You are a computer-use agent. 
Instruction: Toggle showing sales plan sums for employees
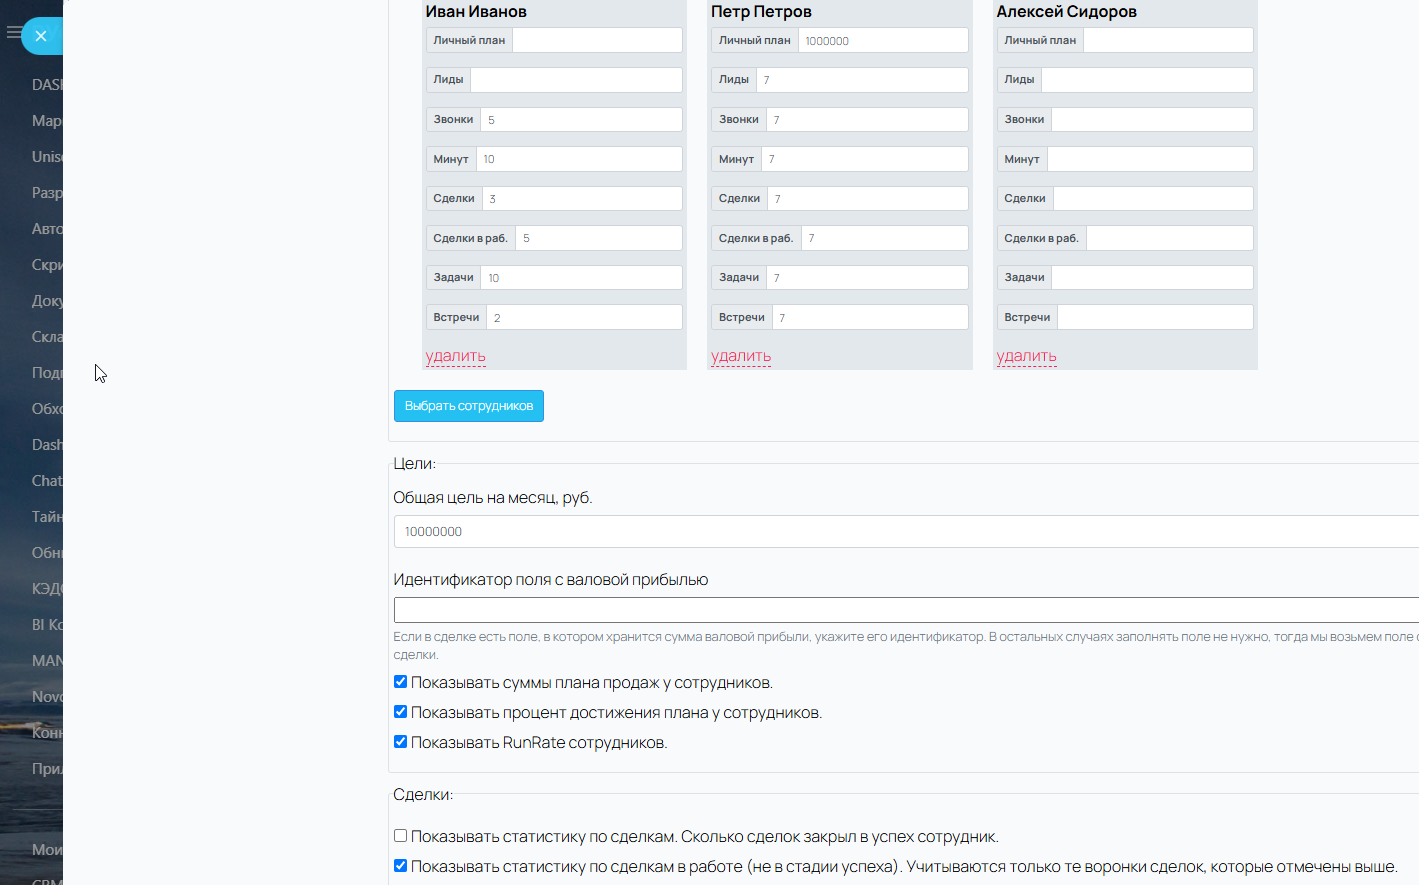(x=400, y=682)
